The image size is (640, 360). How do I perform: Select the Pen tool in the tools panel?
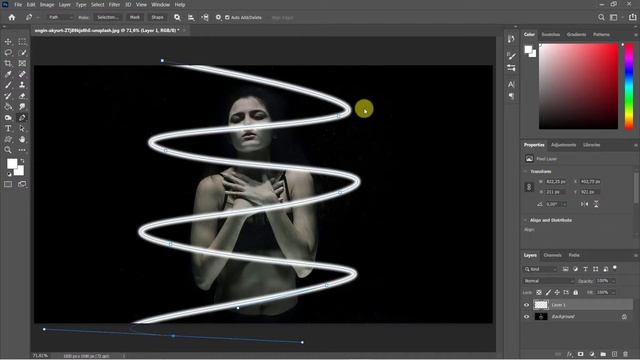coord(22,118)
